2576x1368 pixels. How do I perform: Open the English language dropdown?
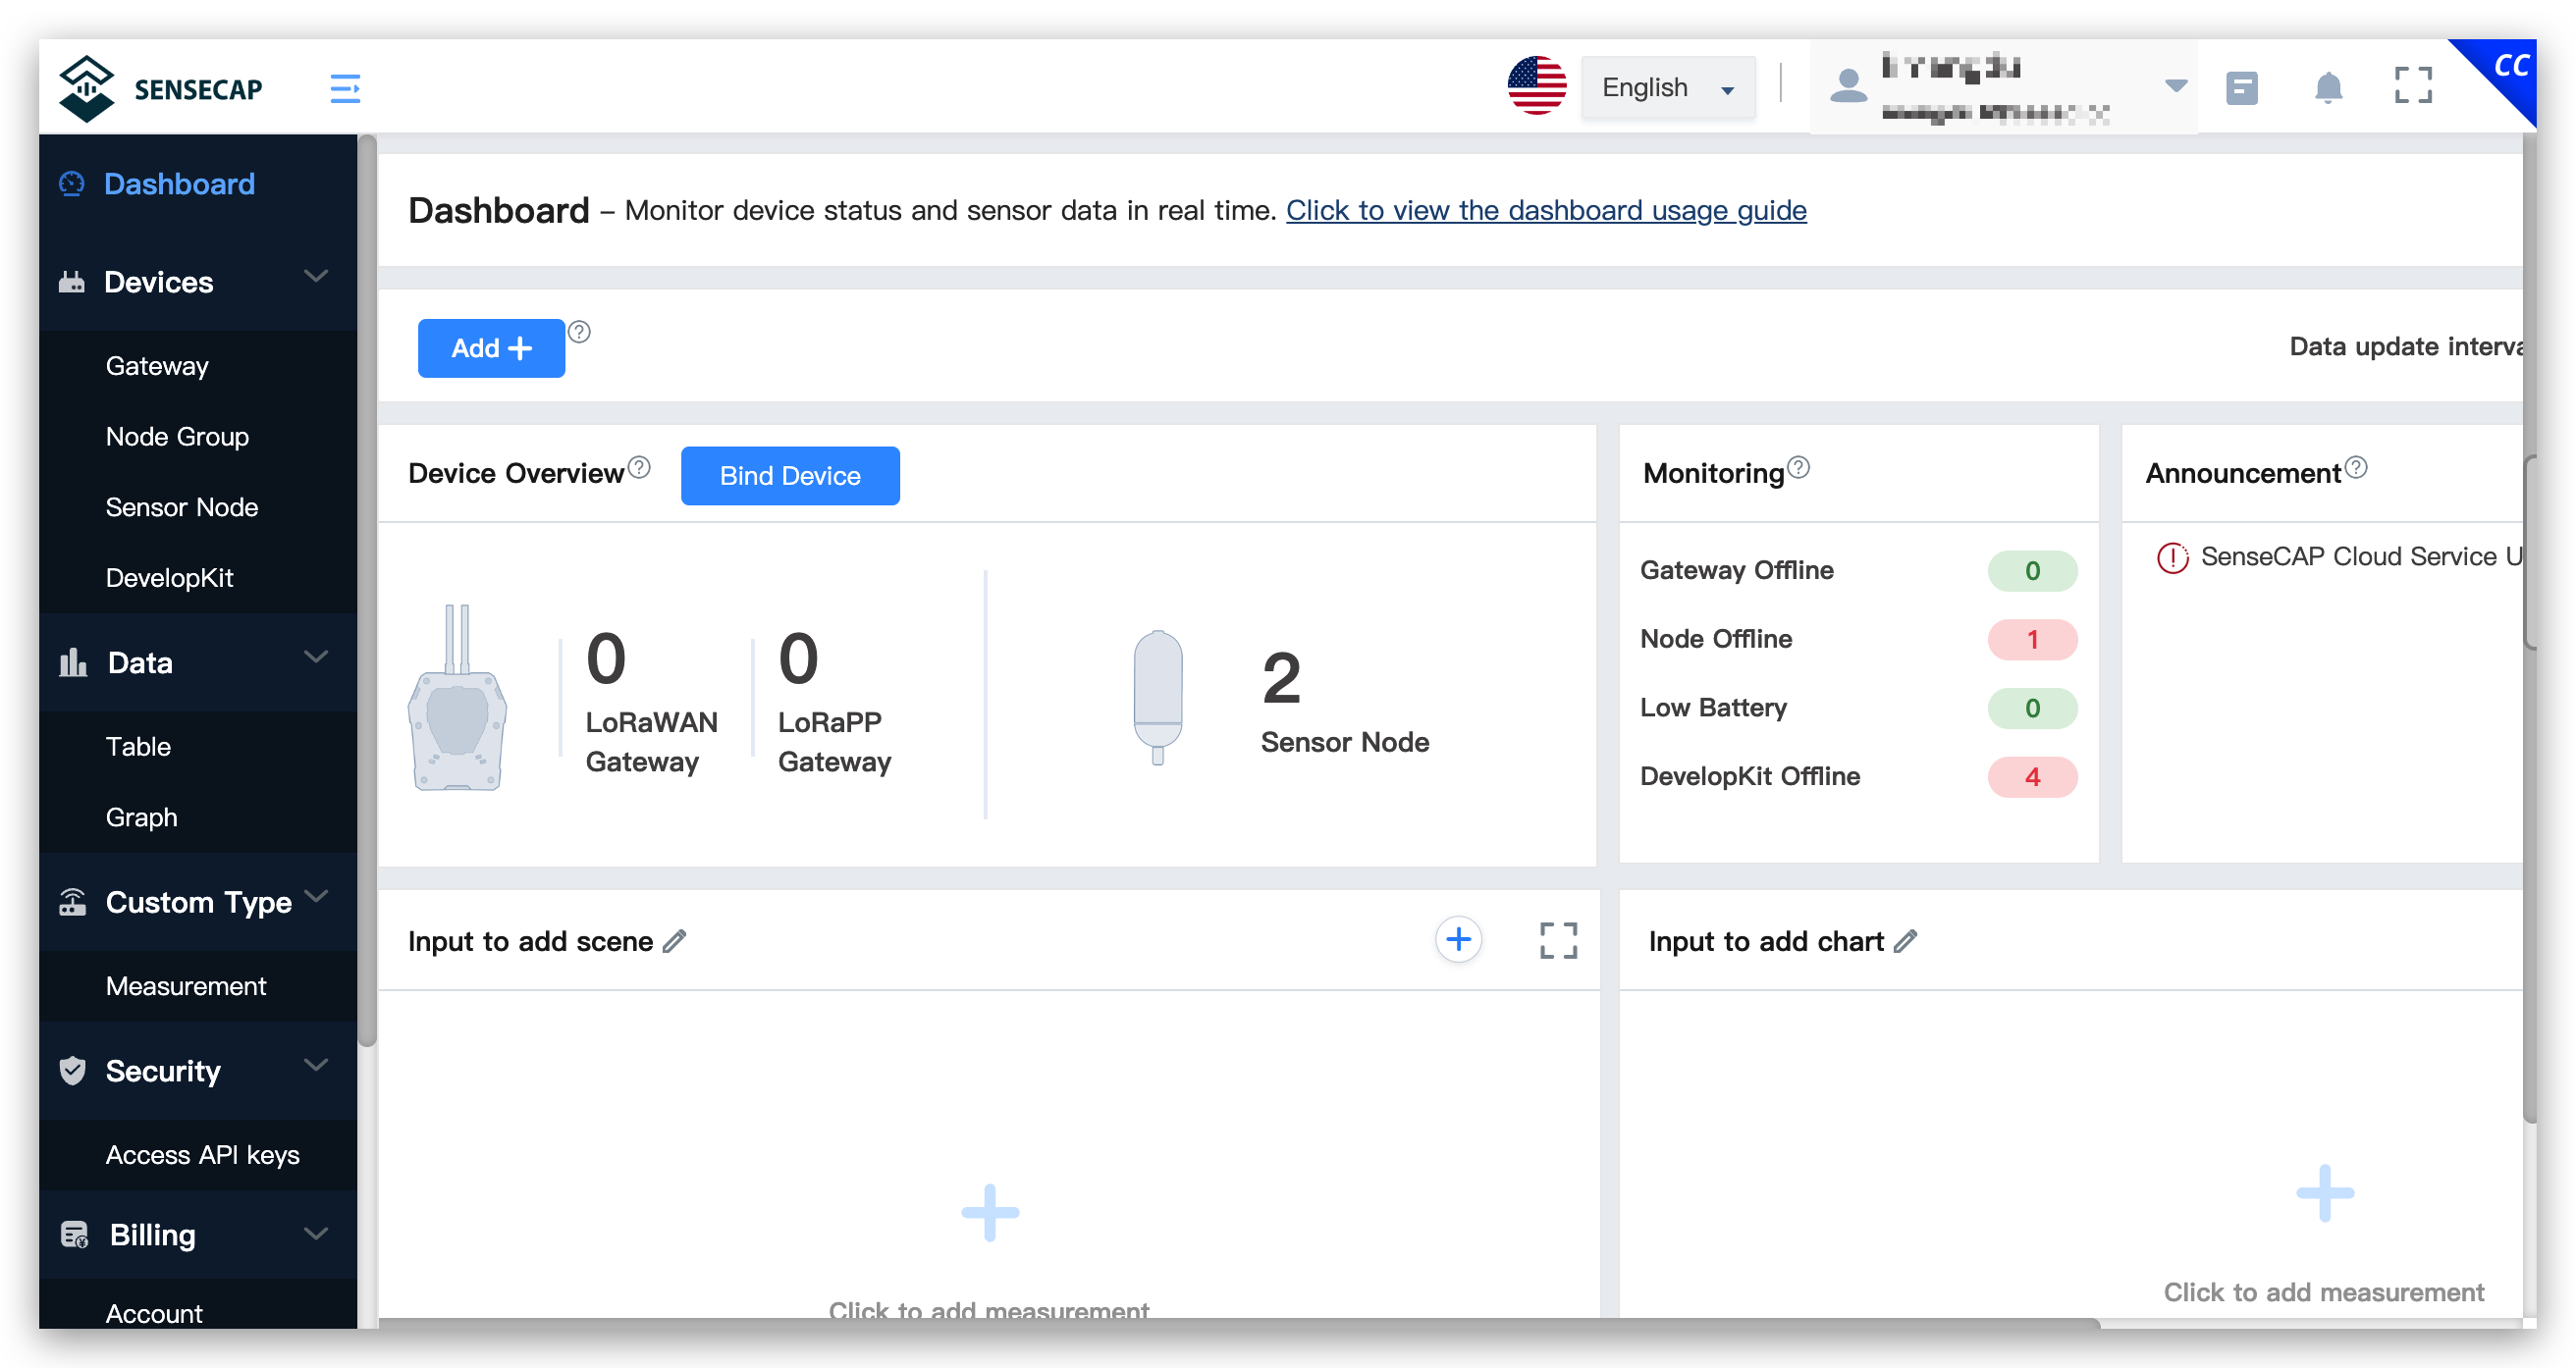pyautogui.click(x=1668, y=88)
